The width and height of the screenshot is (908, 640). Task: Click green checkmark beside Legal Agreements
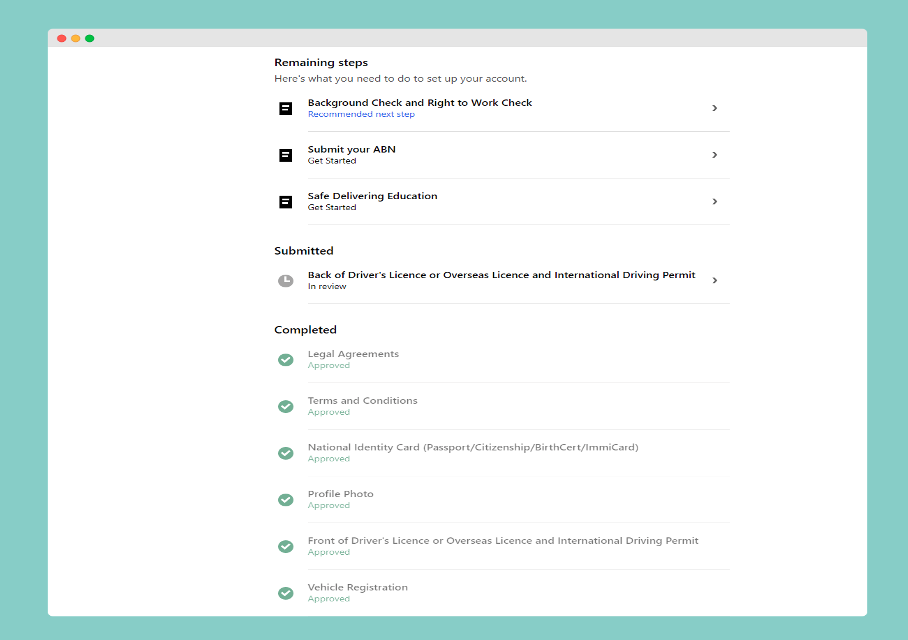pos(286,360)
